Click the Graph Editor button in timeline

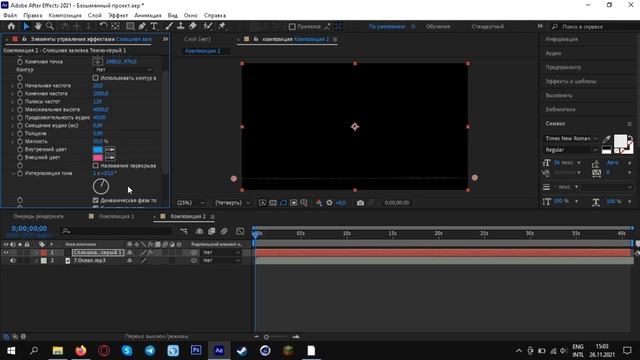click(240, 231)
